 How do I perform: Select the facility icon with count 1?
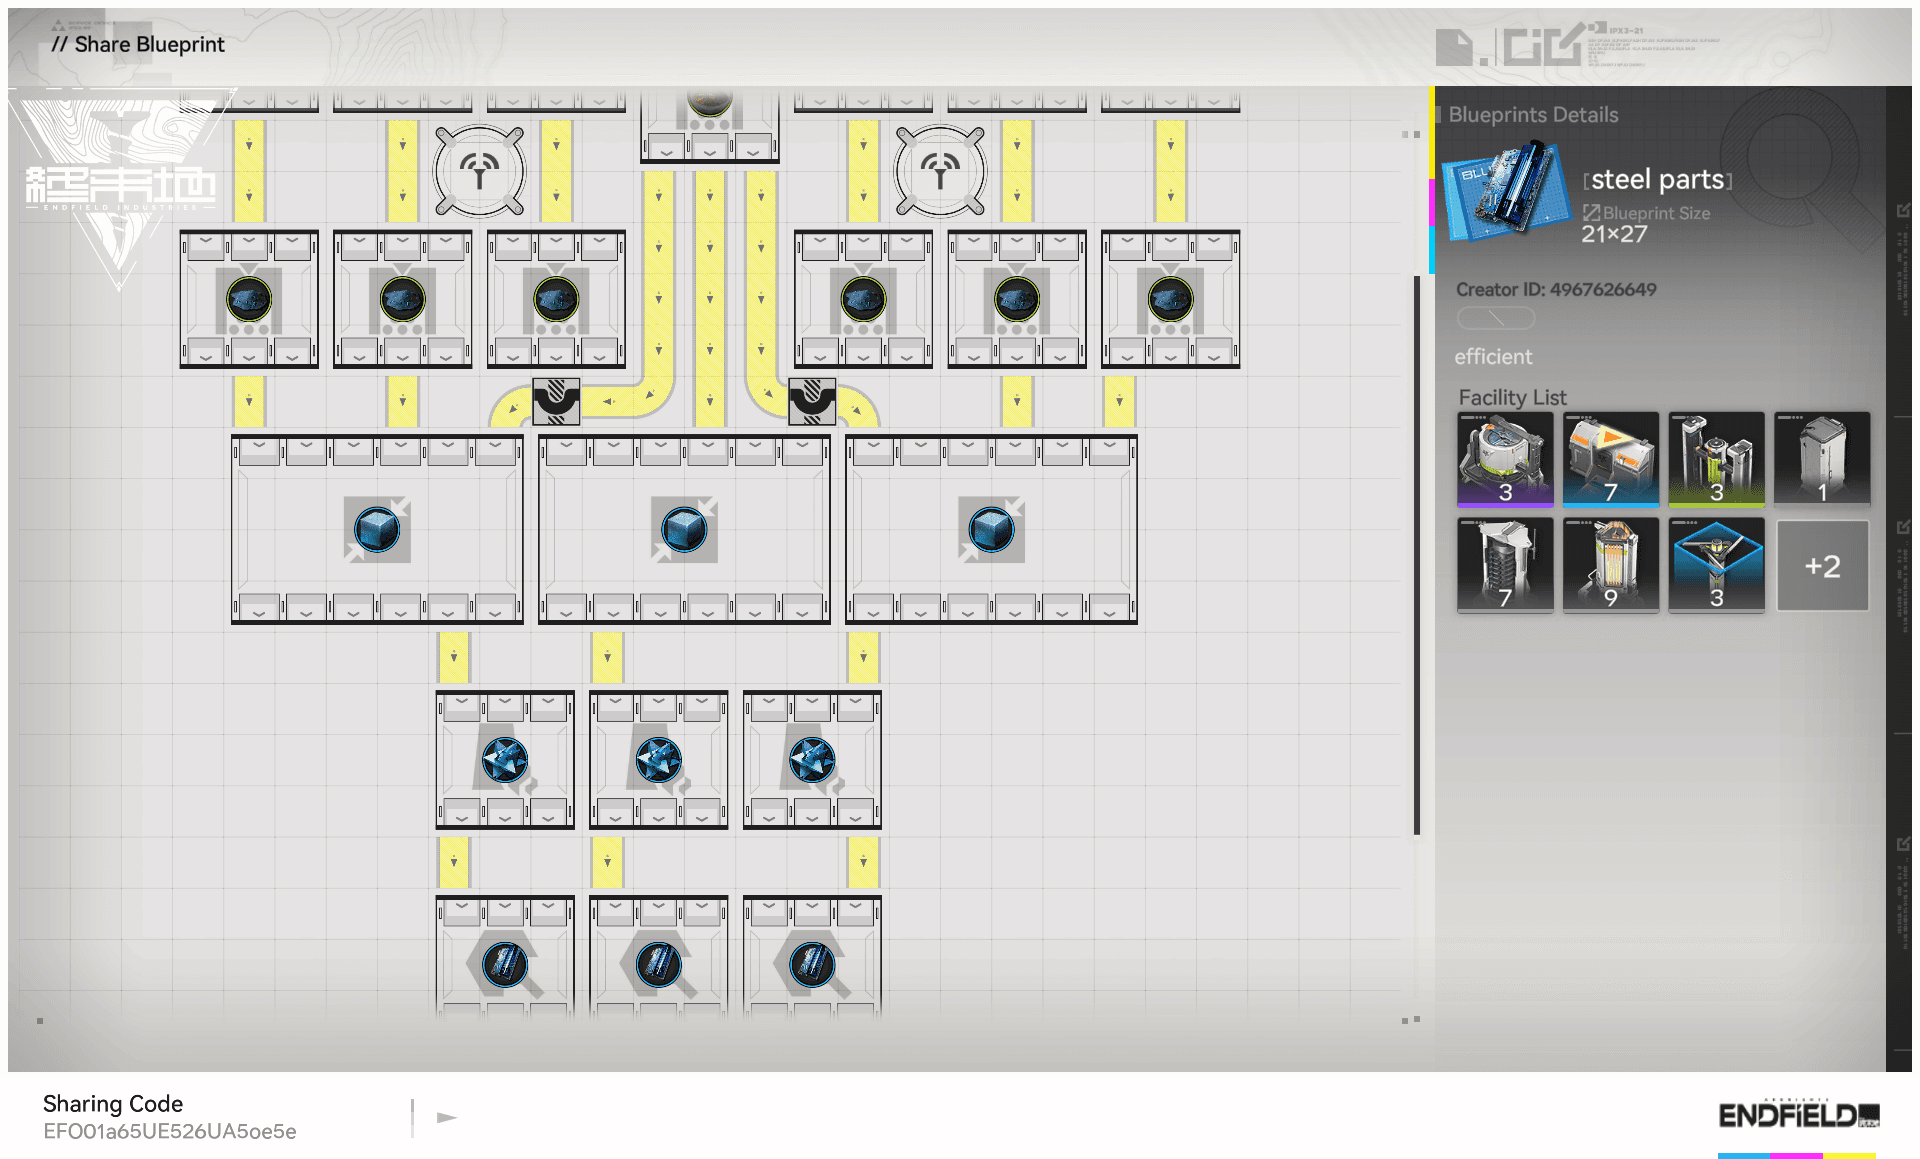point(1822,459)
